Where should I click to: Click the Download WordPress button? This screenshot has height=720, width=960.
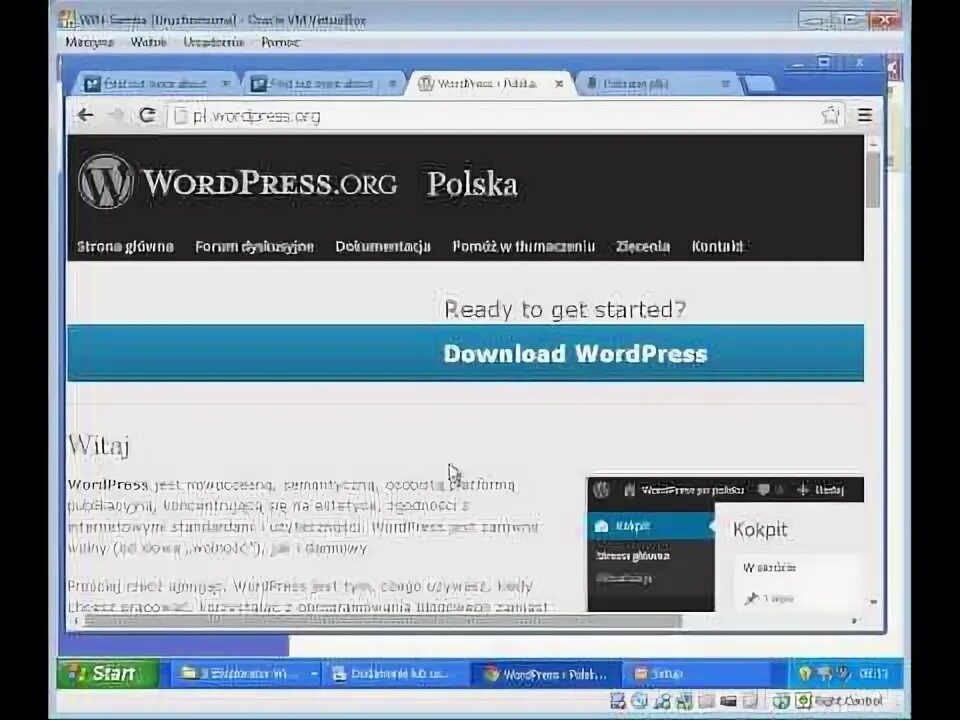pyautogui.click(x=465, y=353)
